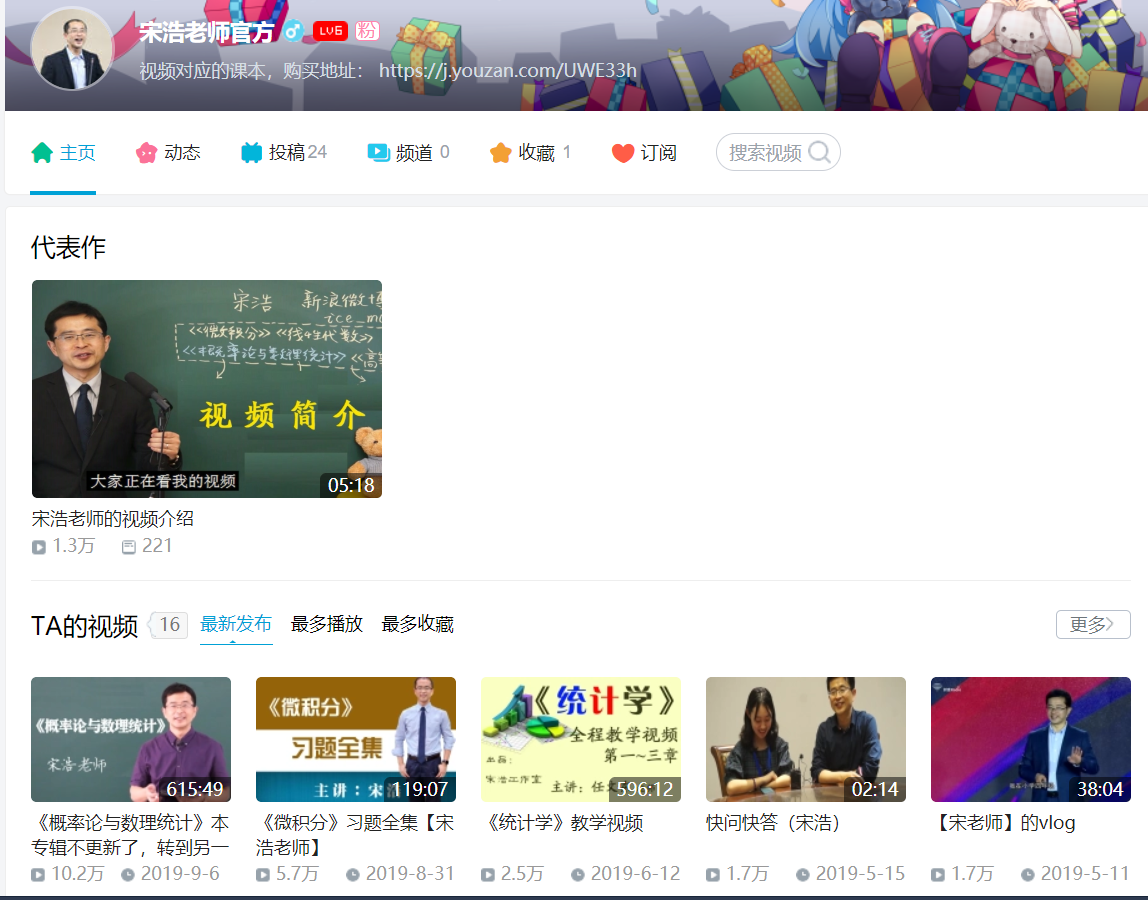Open the 统计学 video thumbnail
Image resolution: width=1148 pixels, height=900 pixels.
[581, 740]
